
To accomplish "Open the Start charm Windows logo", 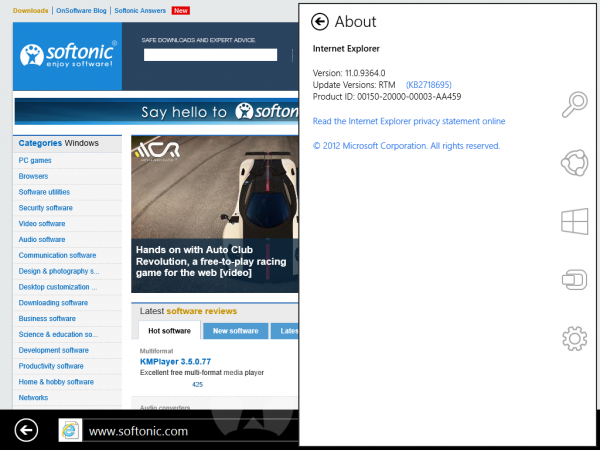I will click(574, 221).
